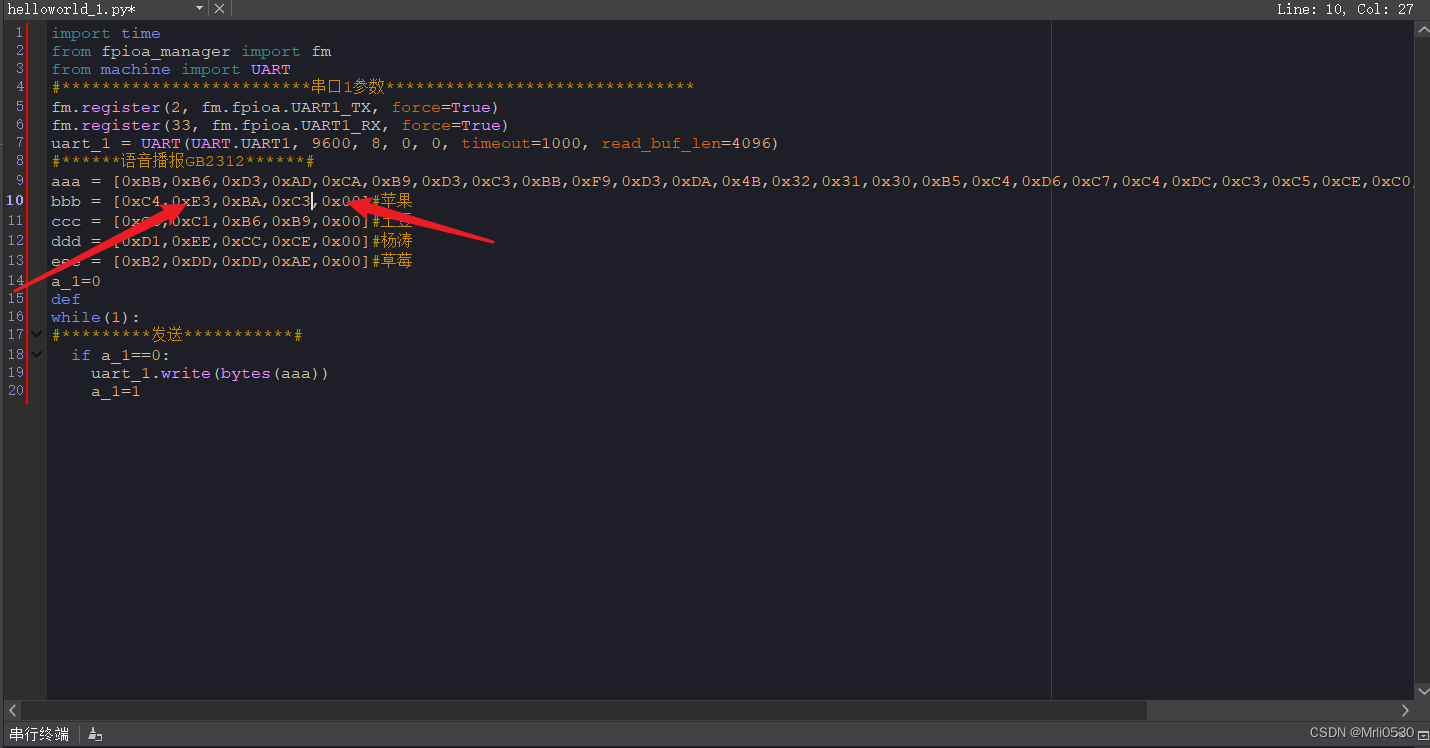Click 'a_1=0' on line 14
Viewport: 1430px width, 748px height.
(76, 282)
